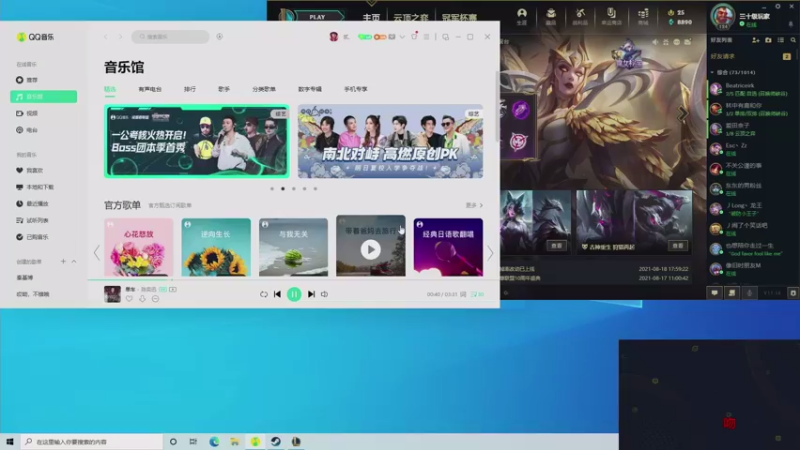Open 已购音乐 purchased music
The width and height of the screenshot is (800, 450).
32,237
